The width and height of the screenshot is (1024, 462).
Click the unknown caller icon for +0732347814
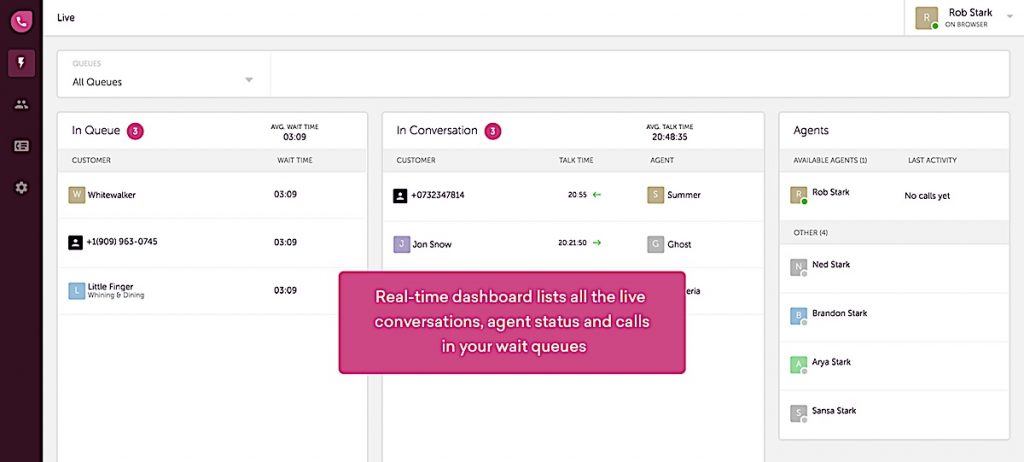(x=401, y=195)
